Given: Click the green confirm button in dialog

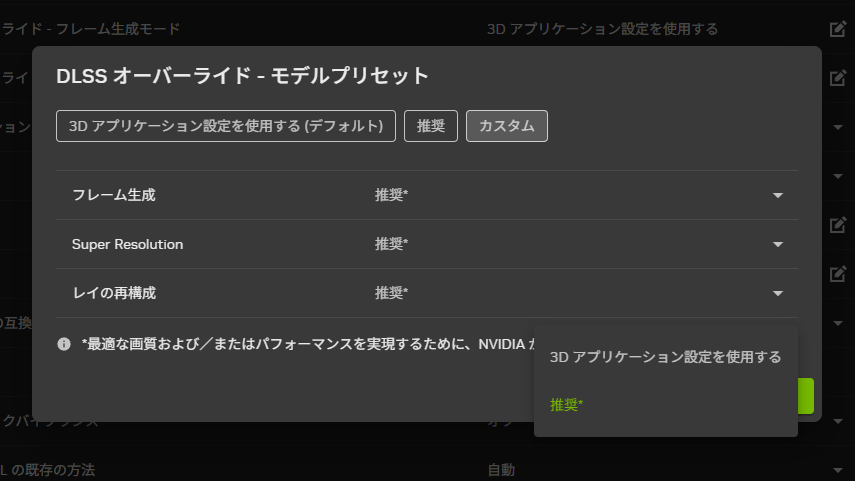Looking at the screenshot, I should (806, 396).
